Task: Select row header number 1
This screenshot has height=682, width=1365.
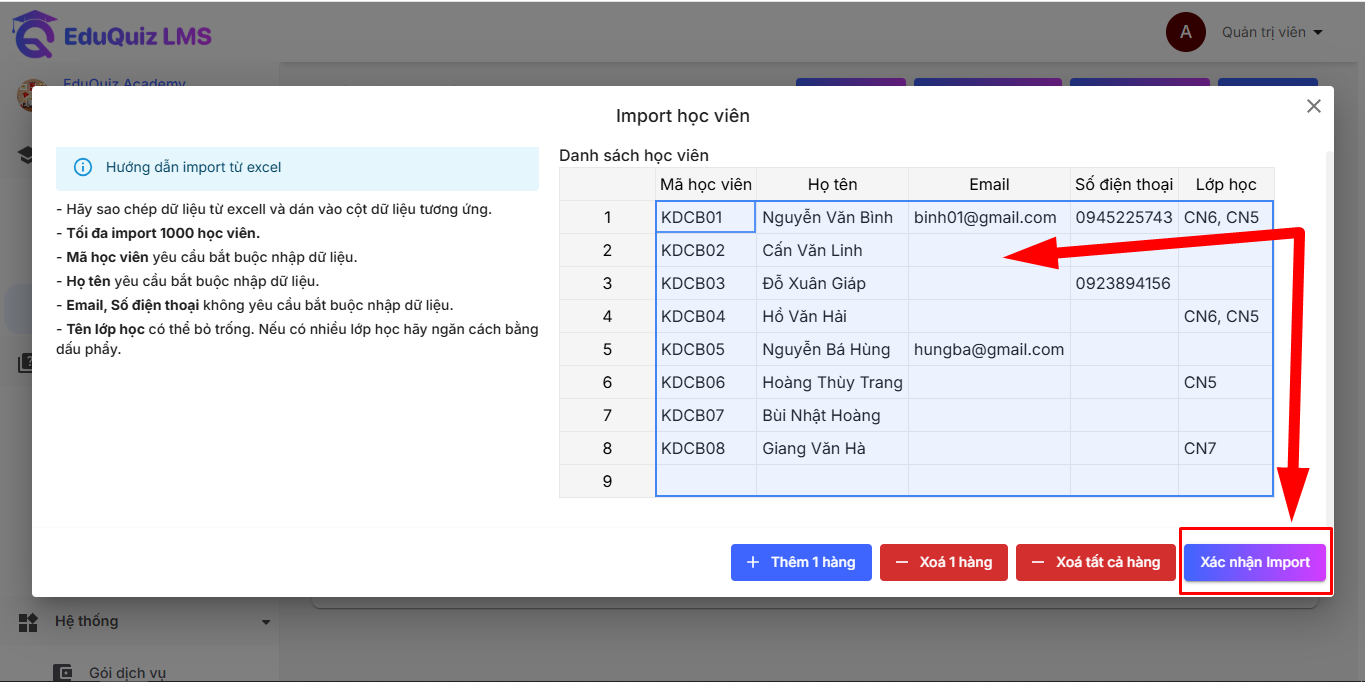Action: point(607,217)
